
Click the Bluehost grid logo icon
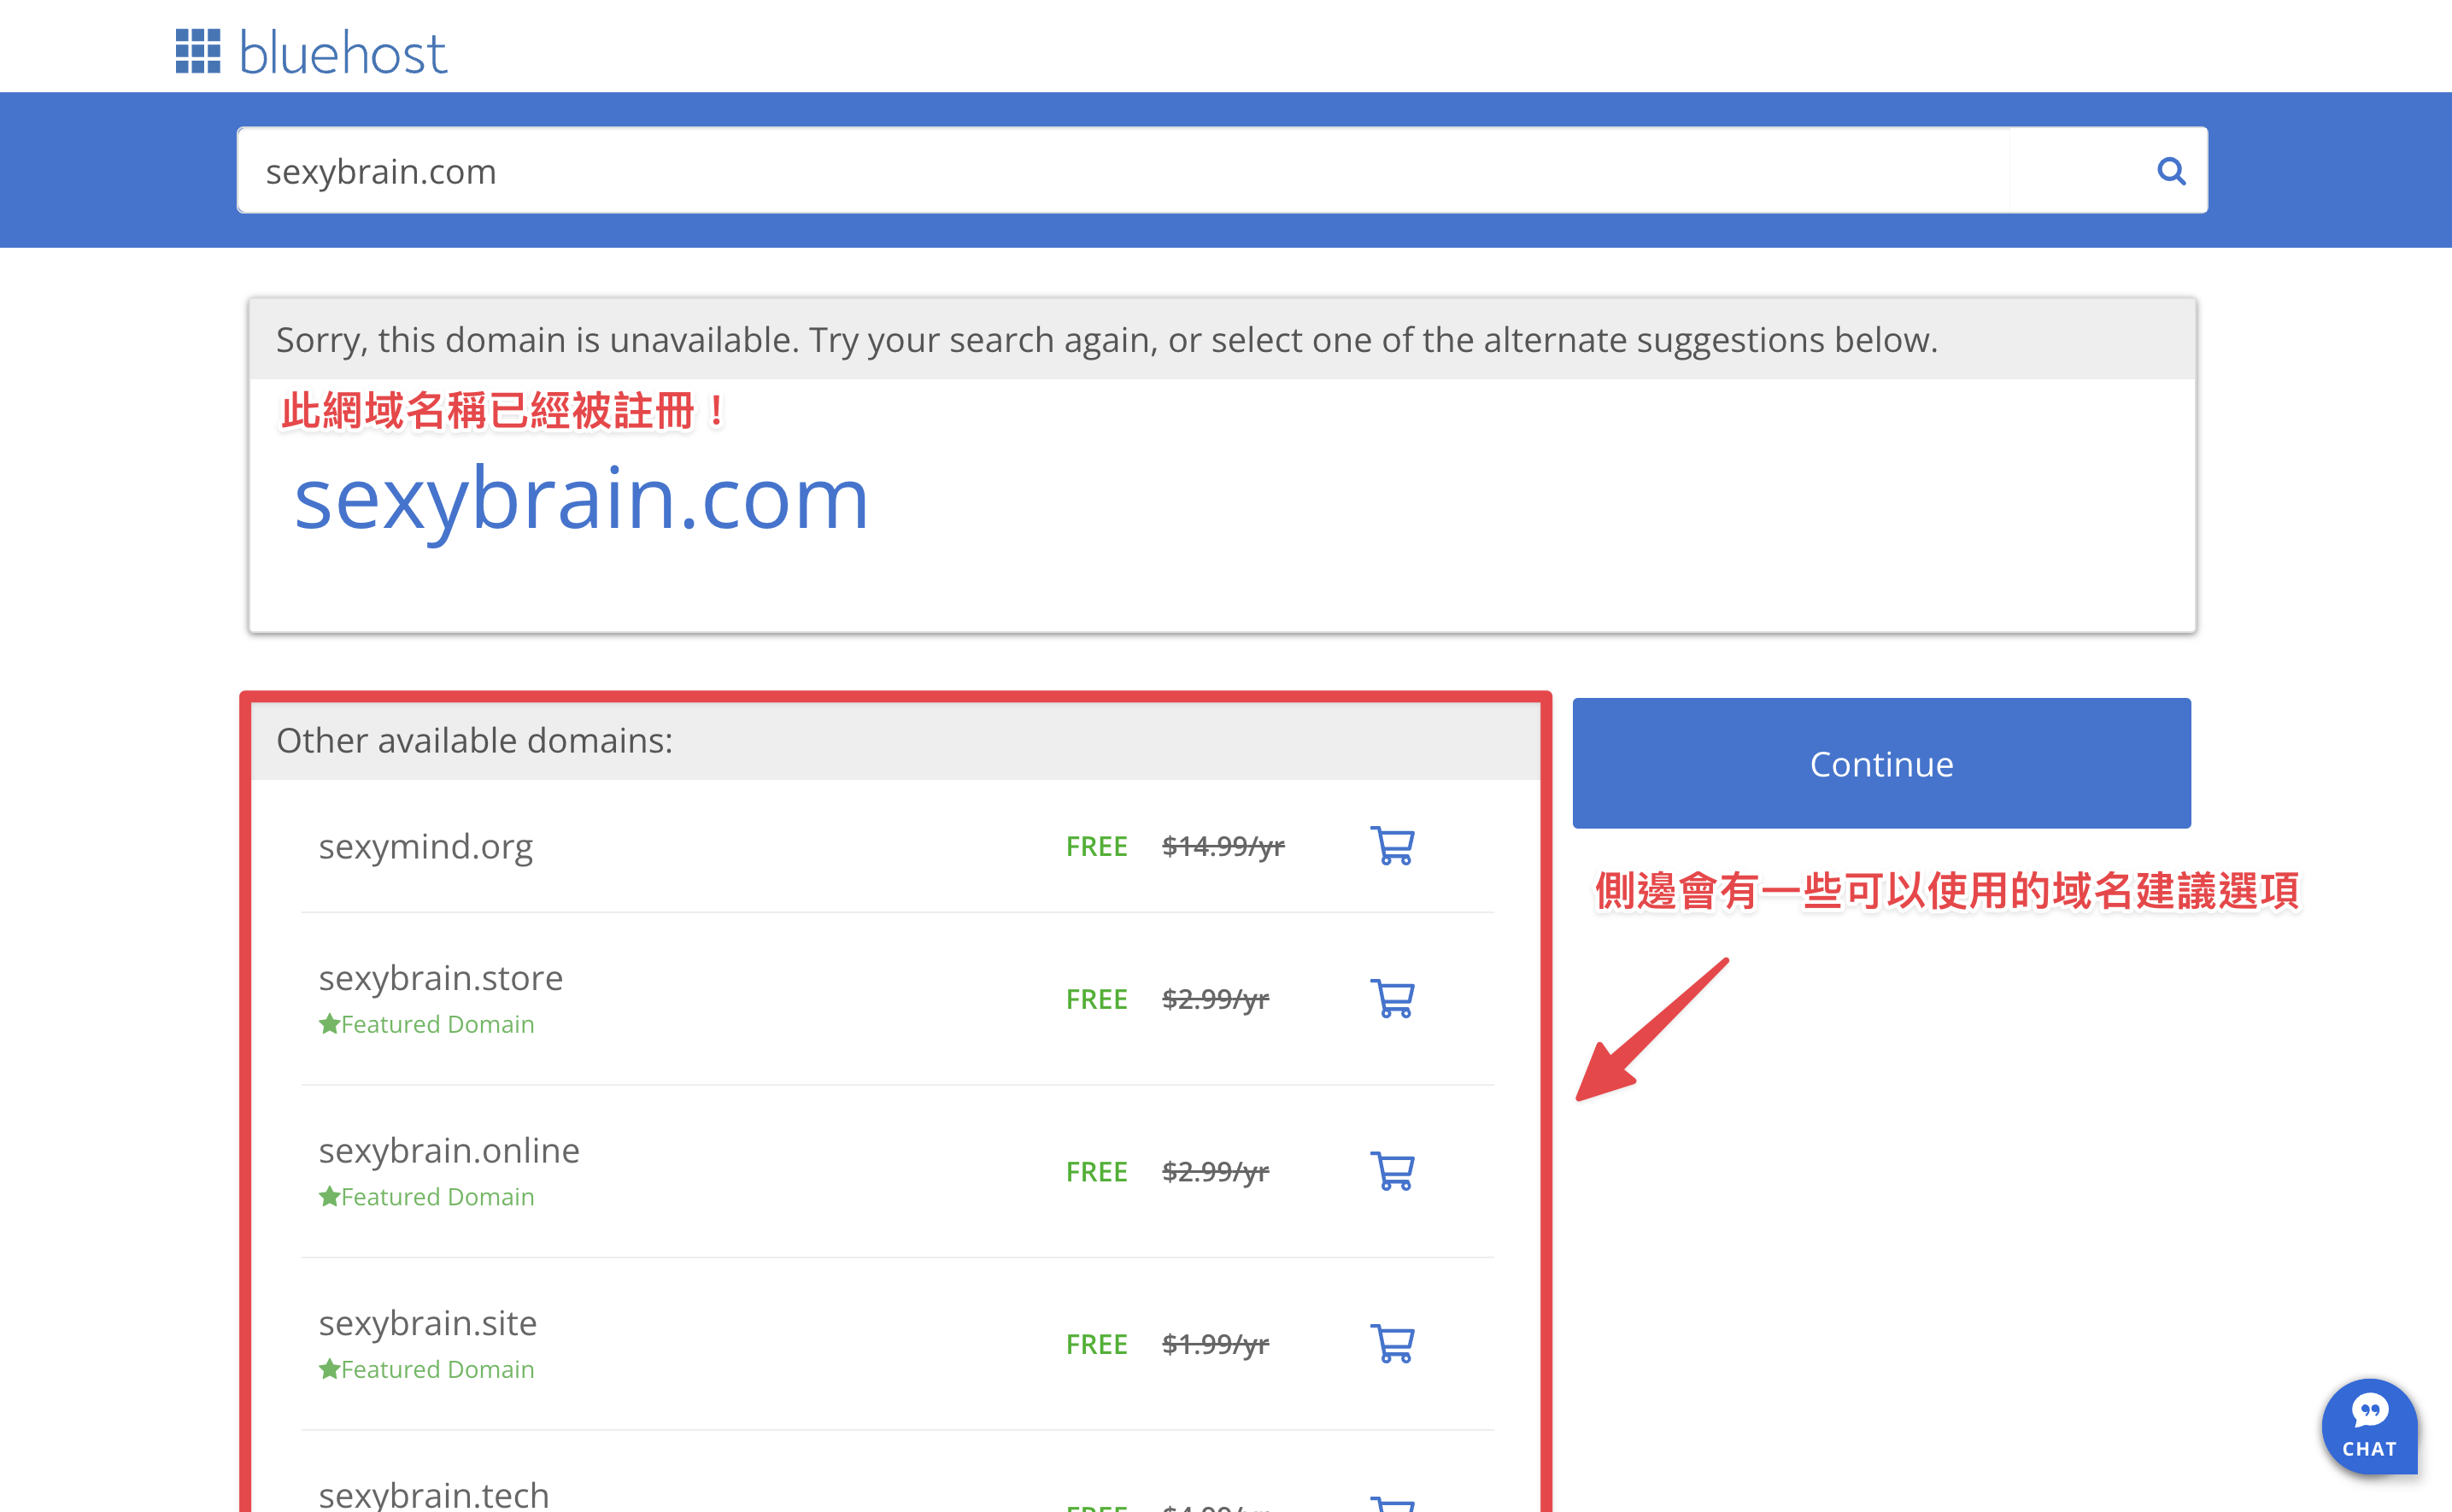tap(198, 51)
